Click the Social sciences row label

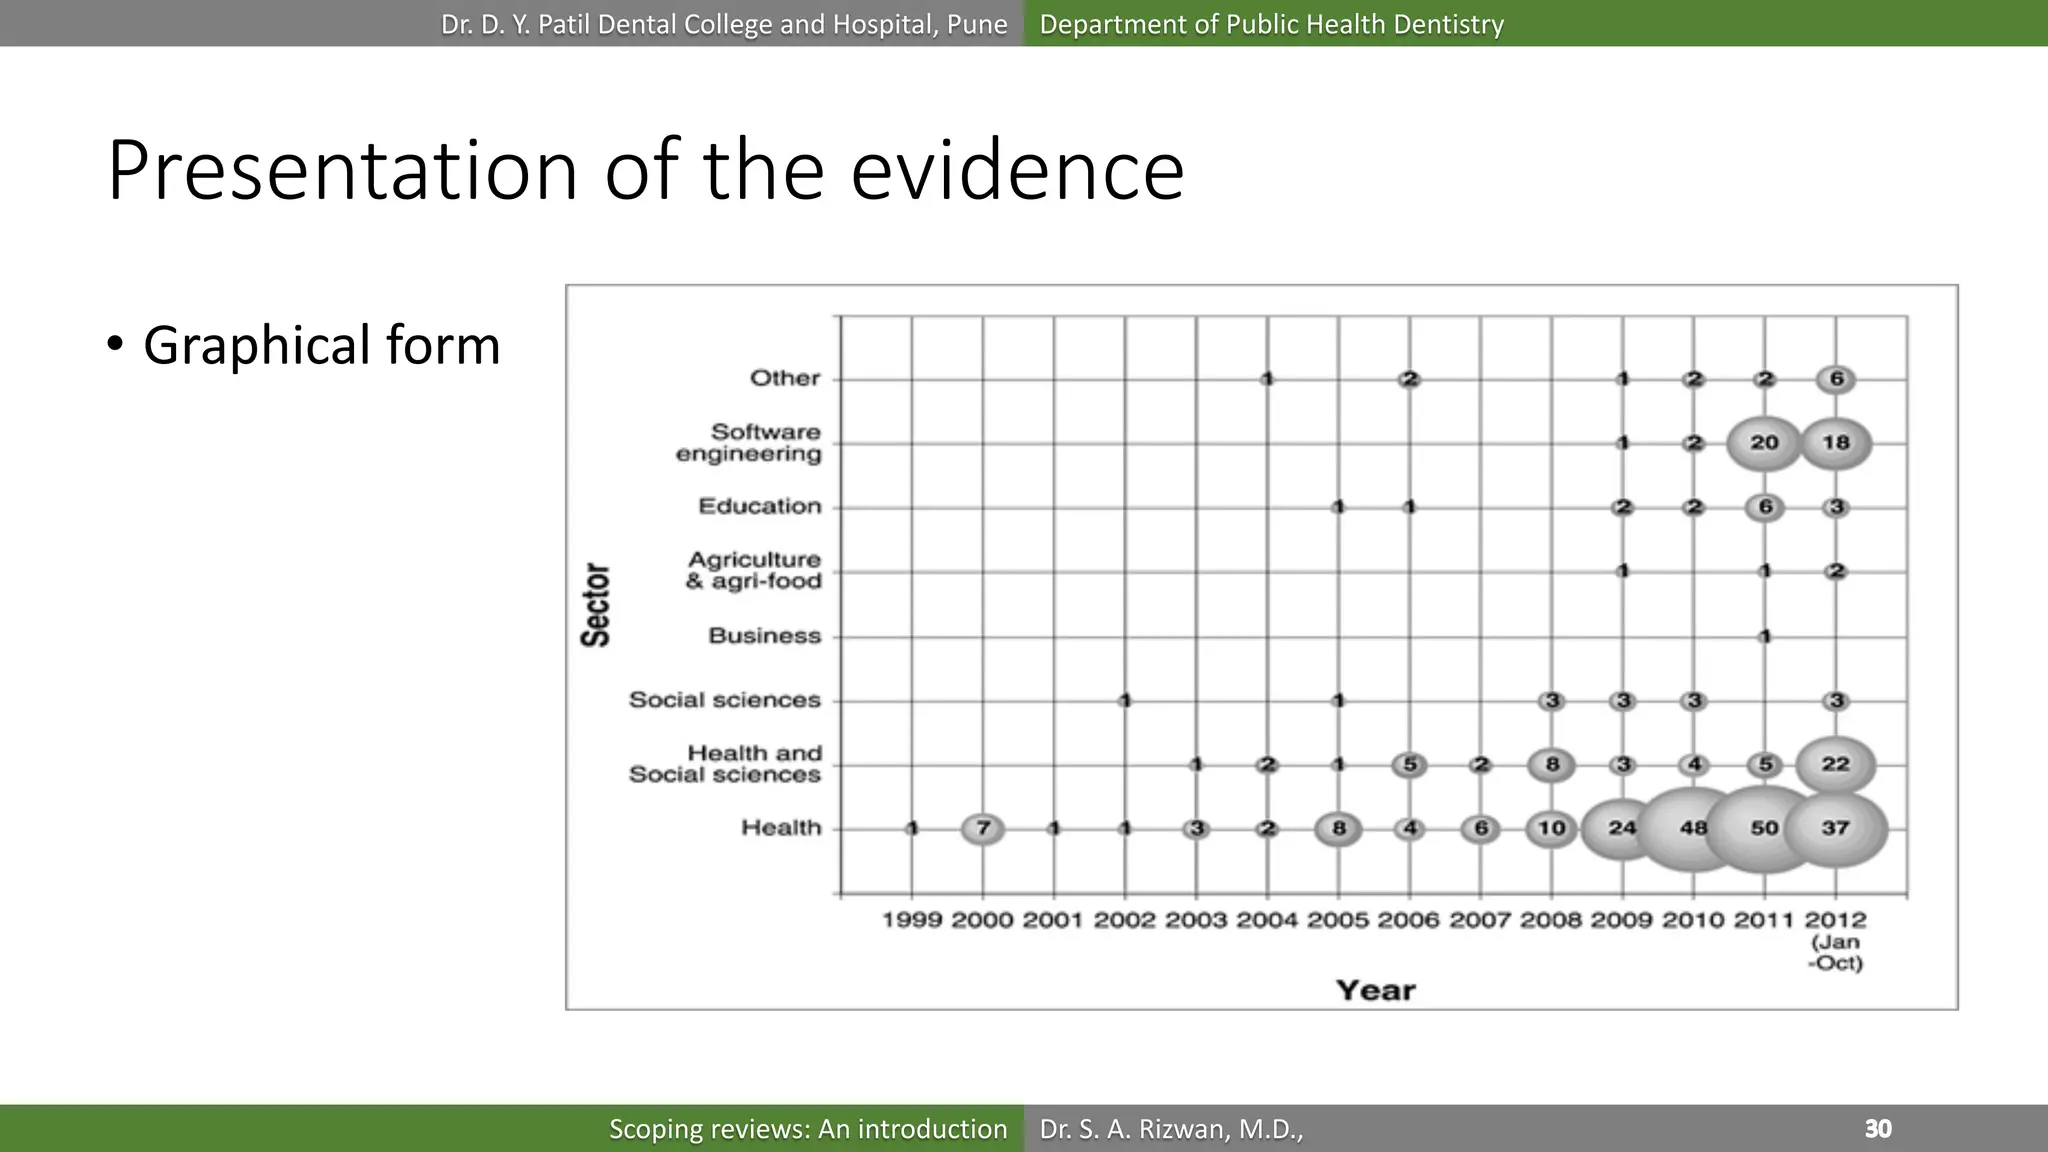click(x=724, y=700)
